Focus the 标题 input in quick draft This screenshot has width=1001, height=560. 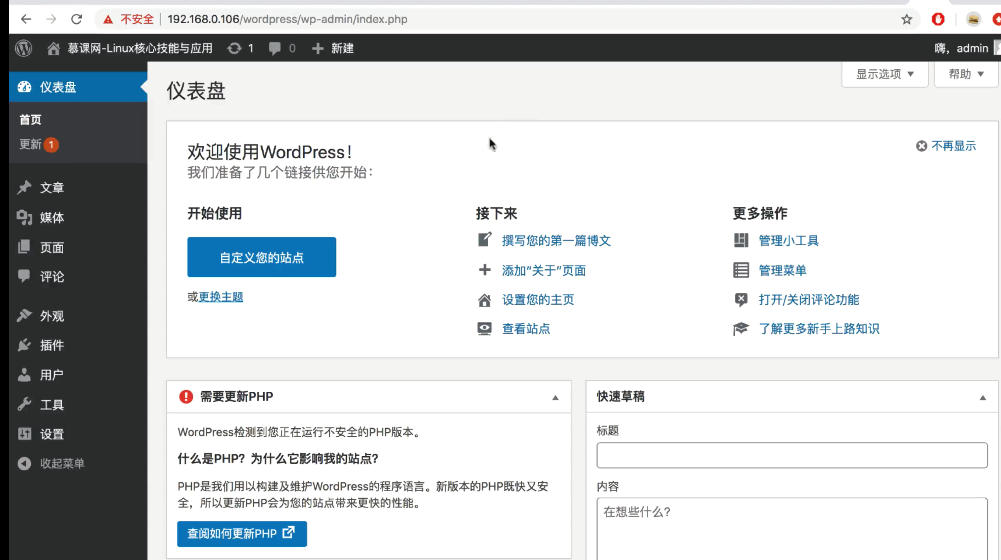(792, 455)
